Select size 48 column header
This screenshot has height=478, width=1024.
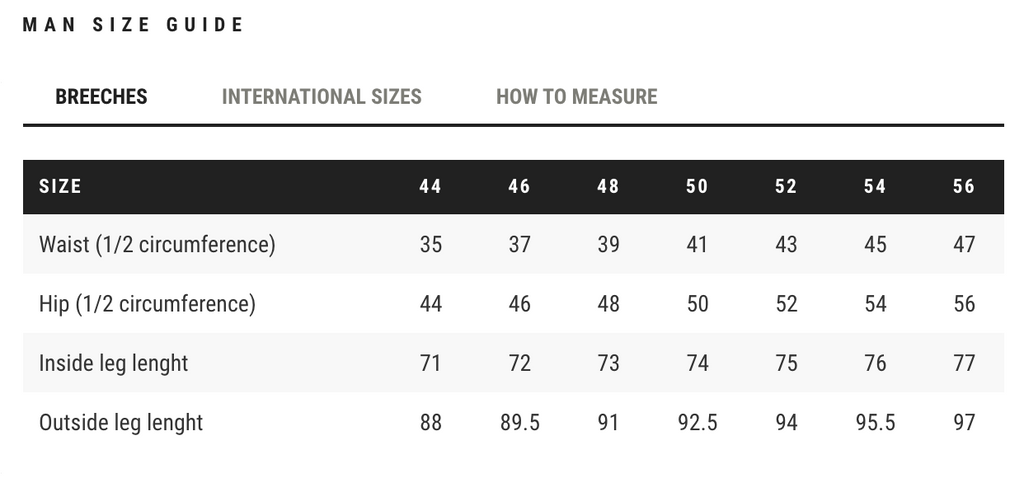pyautogui.click(x=608, y=186)
